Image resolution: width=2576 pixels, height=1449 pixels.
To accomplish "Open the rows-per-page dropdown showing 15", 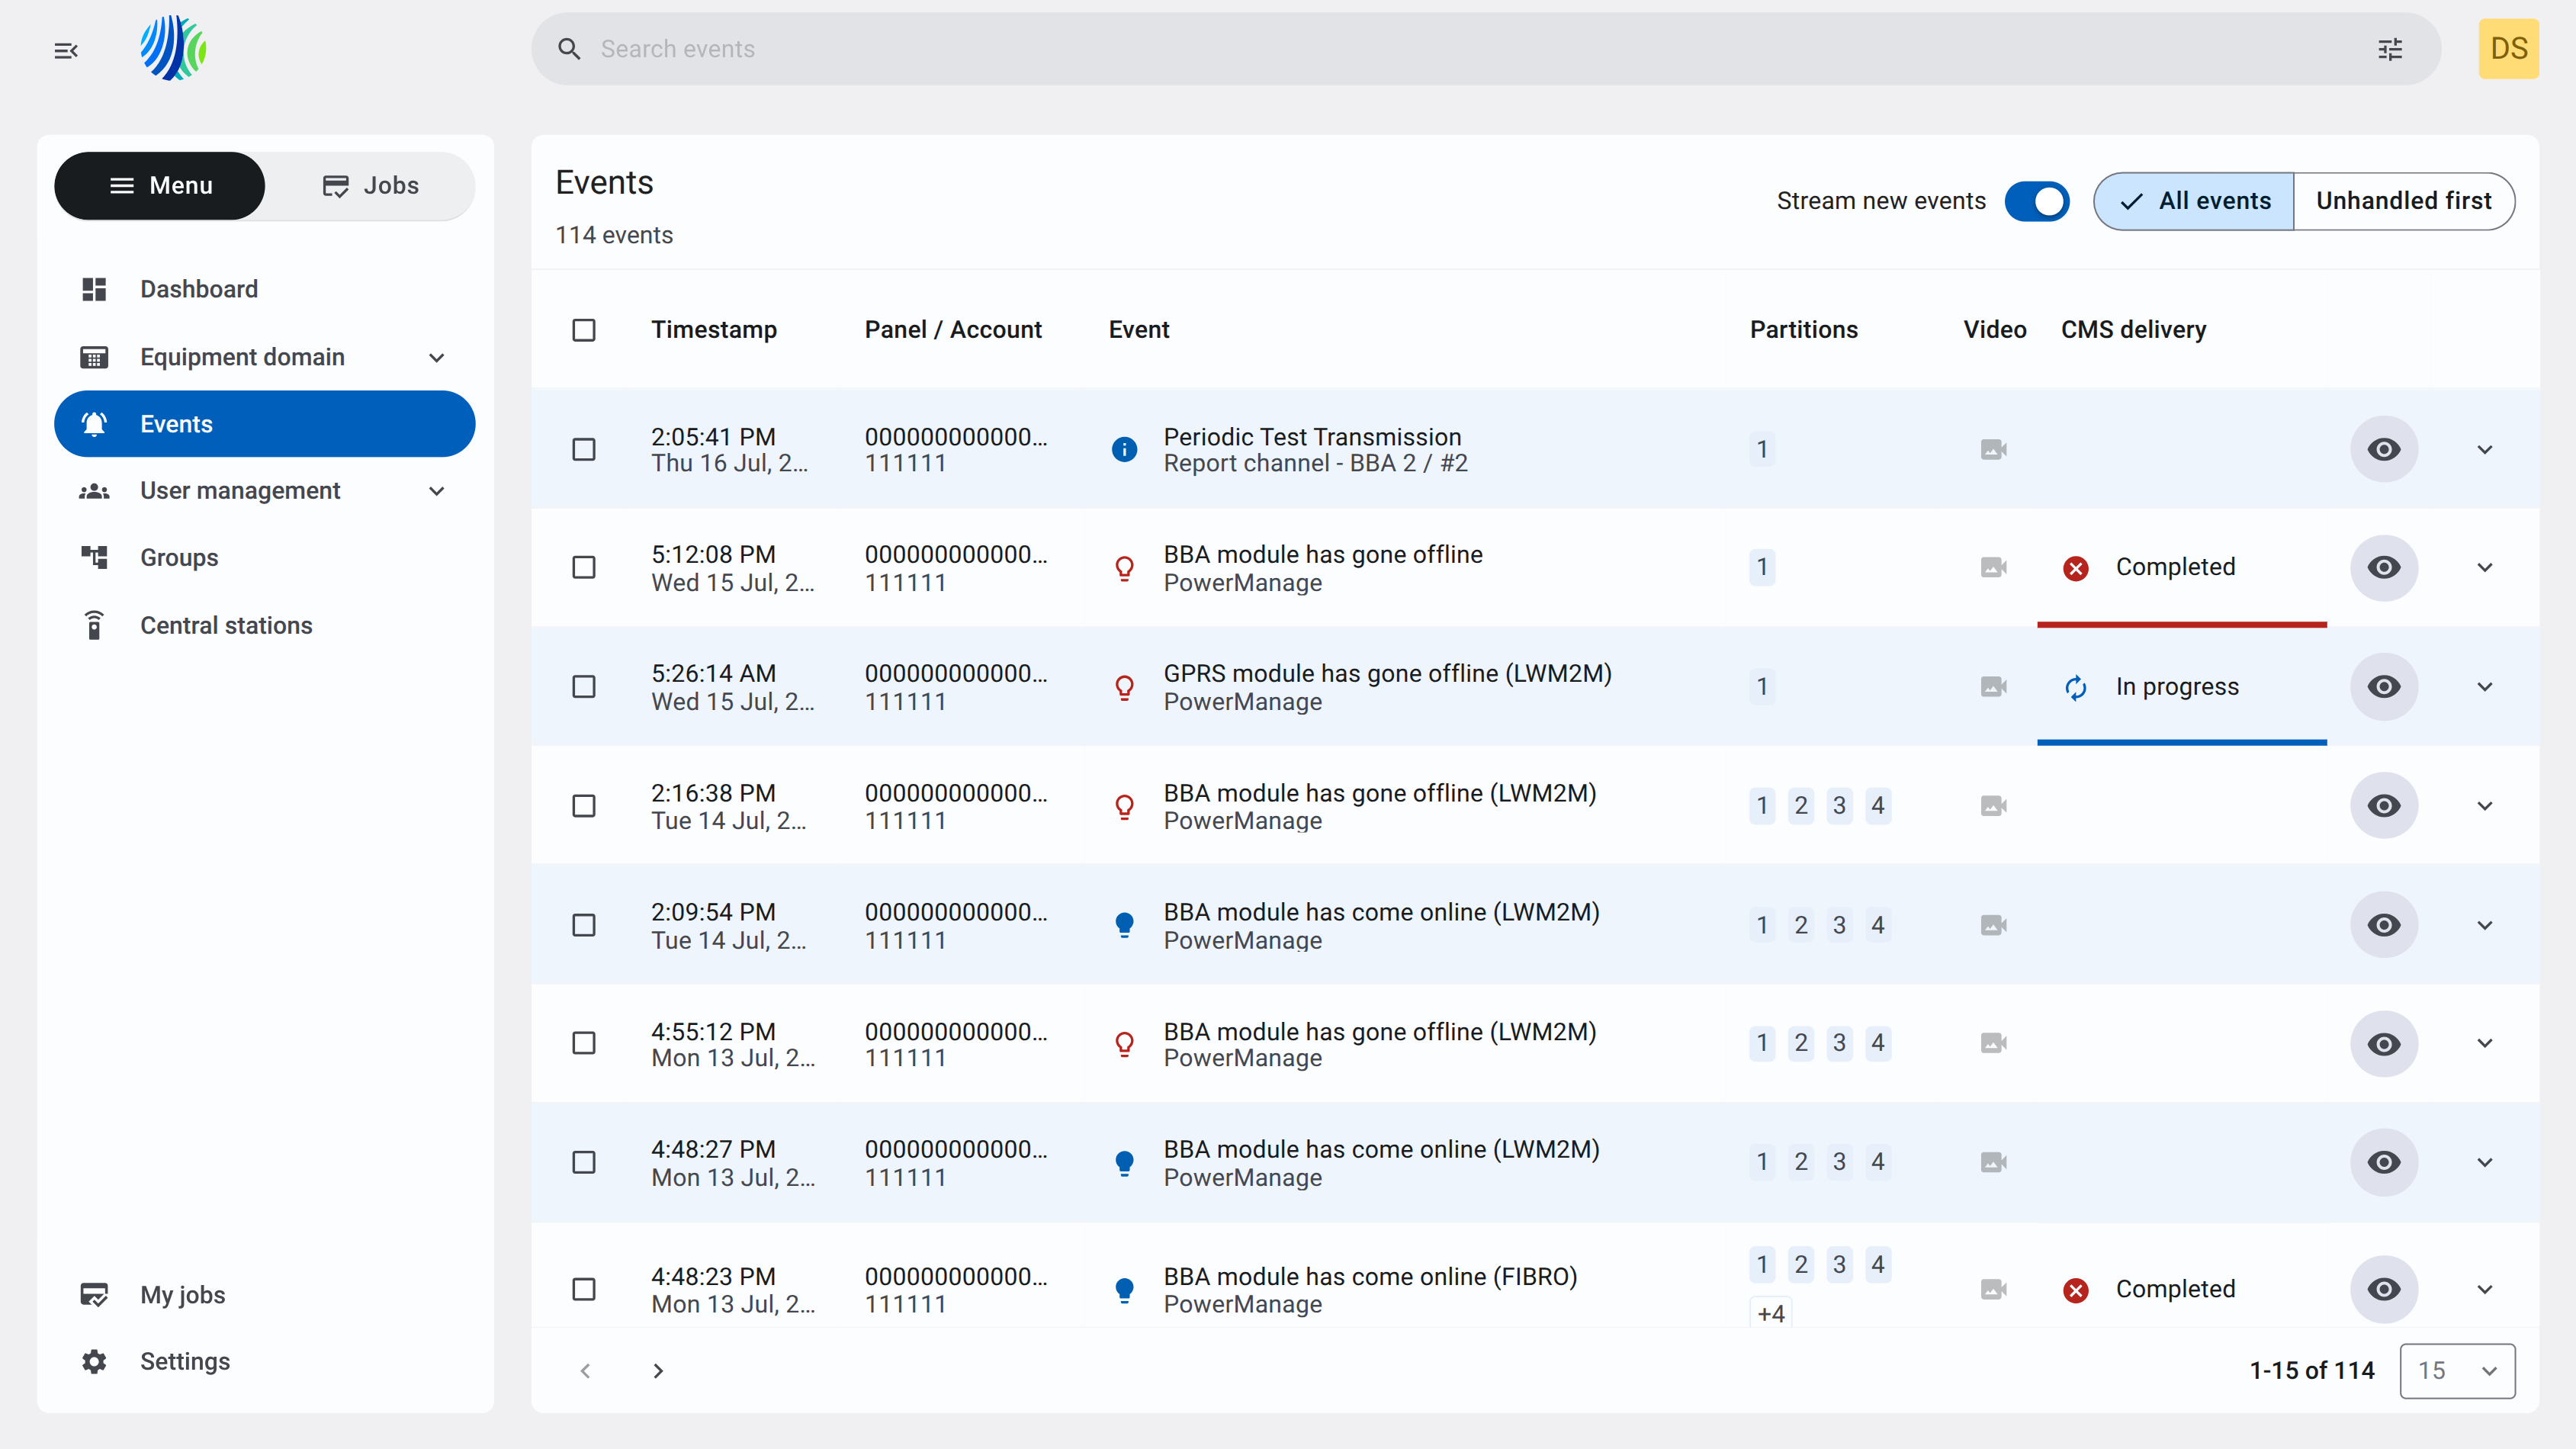I will [2457, 1370].
